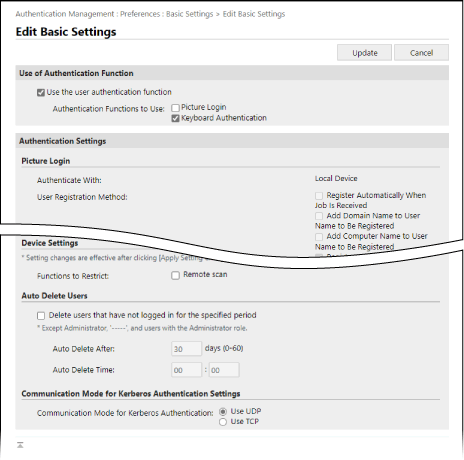Click the back-to-top arrow icon
The width and height of the screenshot is (464, 460).
point(20,445)
